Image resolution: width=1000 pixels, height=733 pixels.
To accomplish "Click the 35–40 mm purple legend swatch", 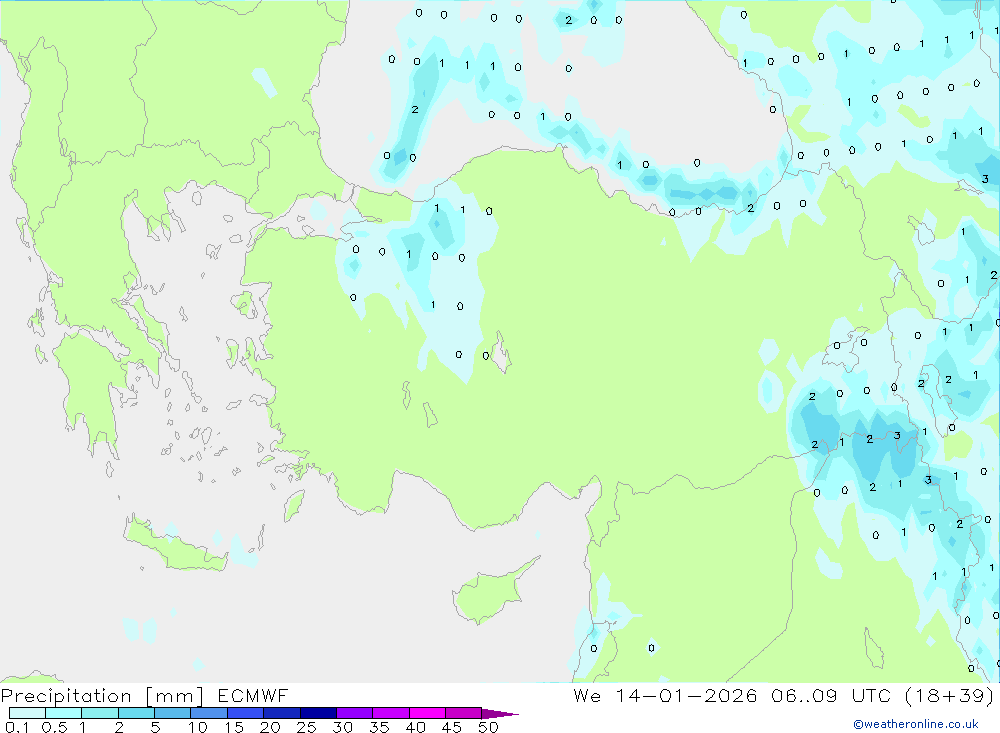I will pyautogui.click(x=391, y=713).
